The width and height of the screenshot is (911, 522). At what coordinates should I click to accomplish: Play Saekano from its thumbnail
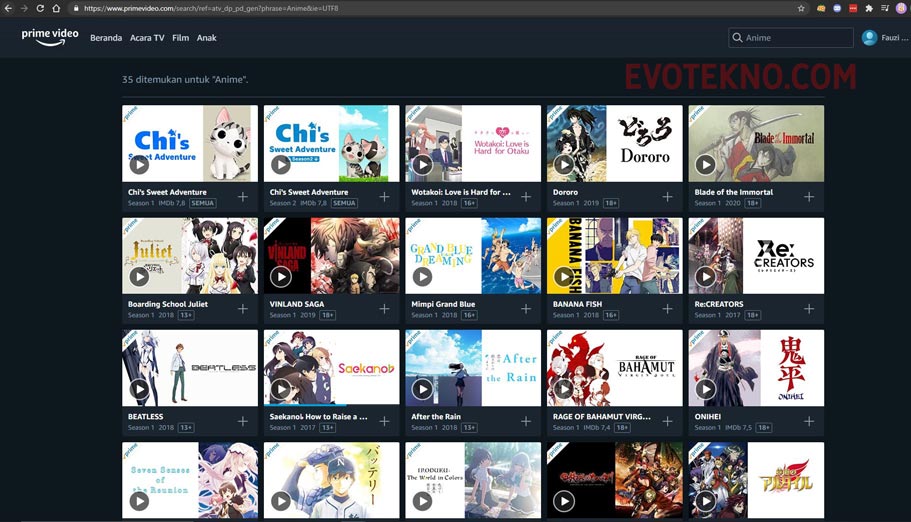(x=281, y=389)
